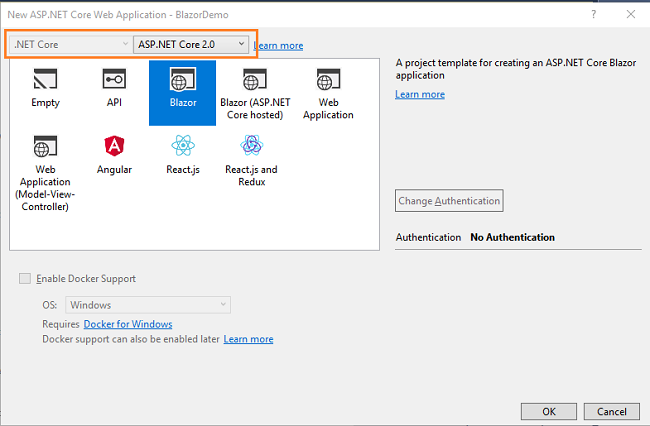Click the Authentication label text
650x426 pixels.
point(428,237)
